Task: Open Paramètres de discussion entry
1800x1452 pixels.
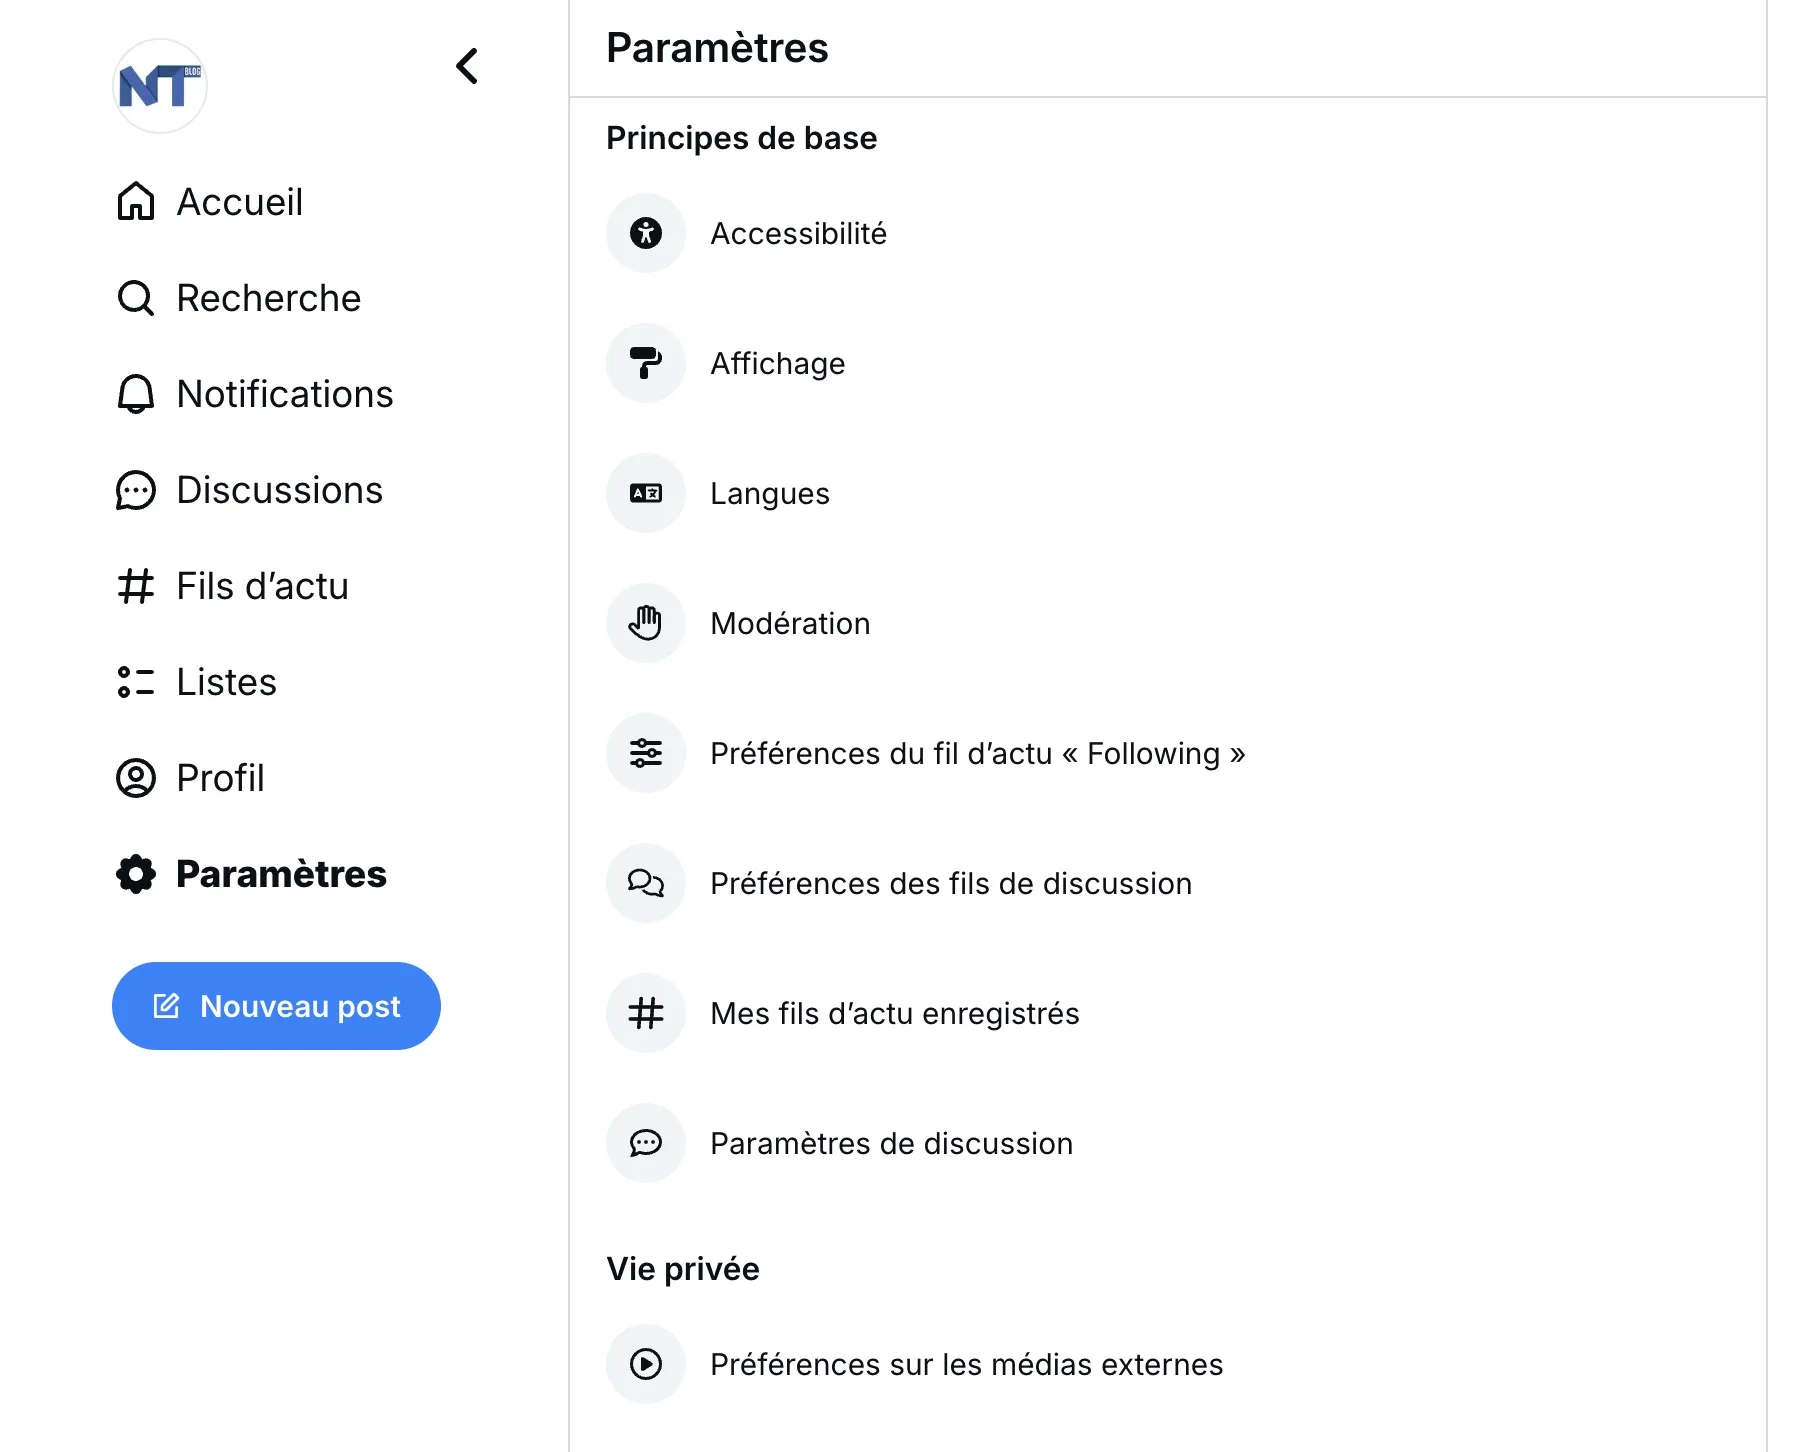Action: (x=891, y=1143)
